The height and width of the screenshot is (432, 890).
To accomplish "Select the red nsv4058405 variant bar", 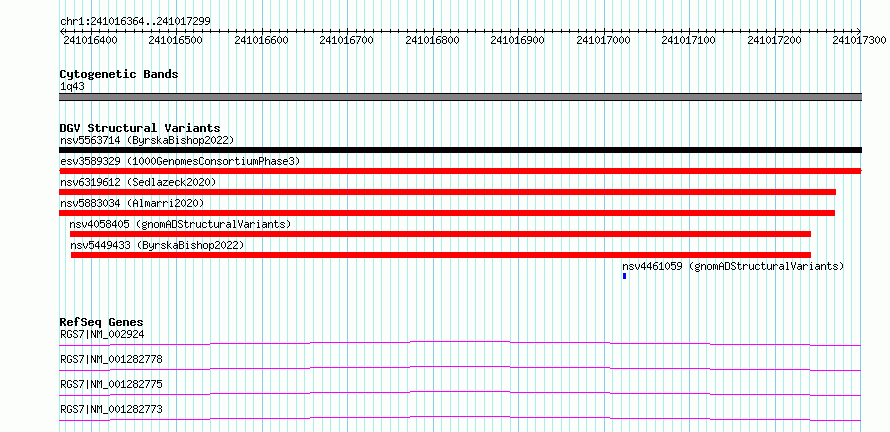I will coord(440,234).
